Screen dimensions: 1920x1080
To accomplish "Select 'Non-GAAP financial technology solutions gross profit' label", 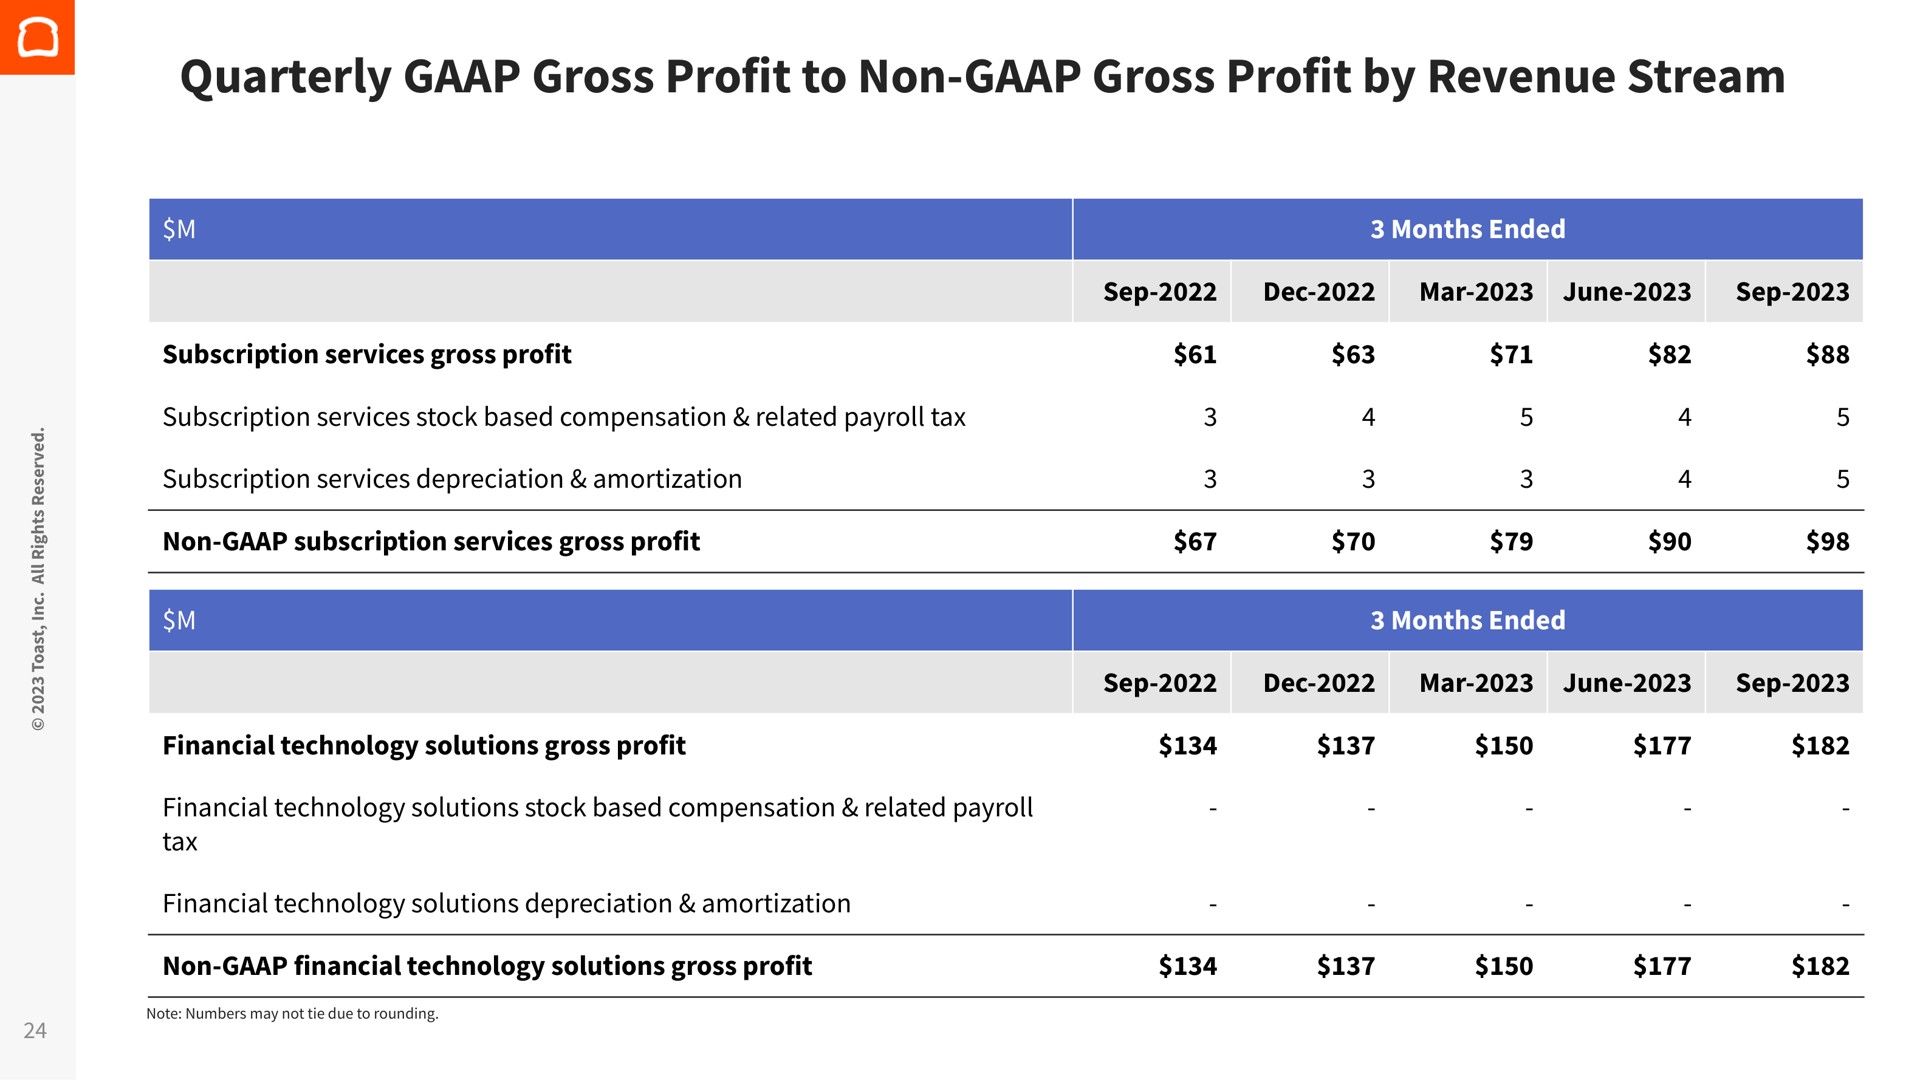I will pos(487,966).
